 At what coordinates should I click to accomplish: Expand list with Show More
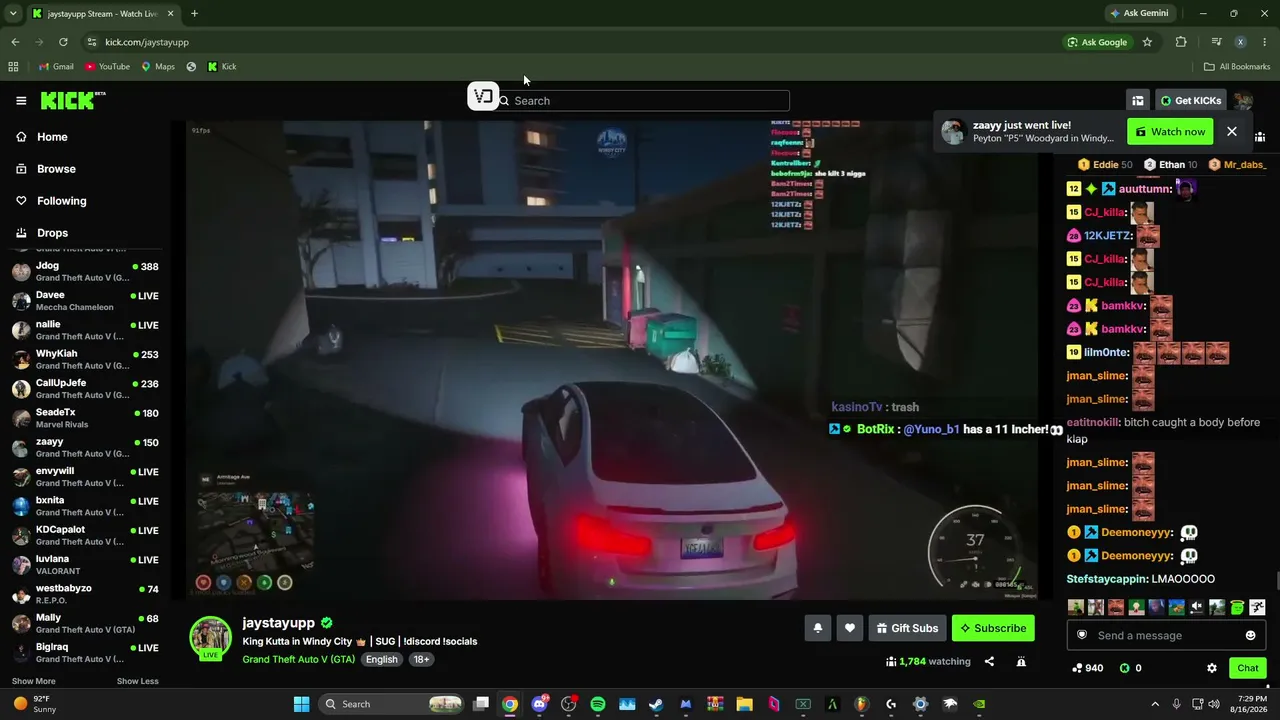tap(34, 681)
